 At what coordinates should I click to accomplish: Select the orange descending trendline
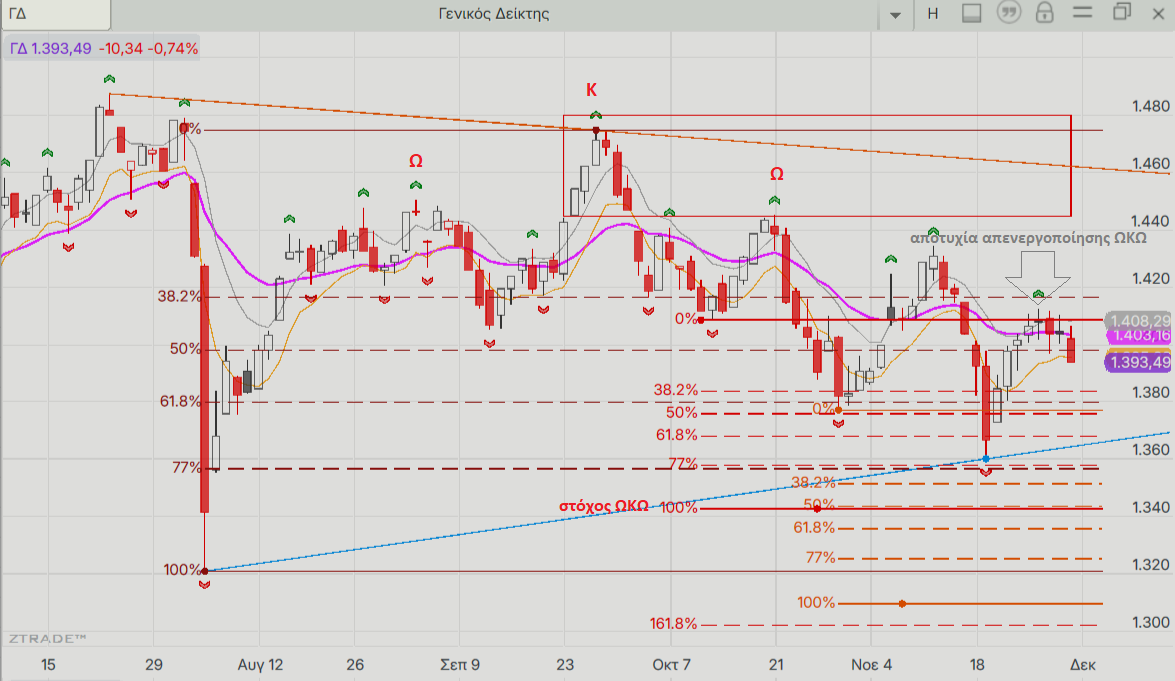(639, 134)
